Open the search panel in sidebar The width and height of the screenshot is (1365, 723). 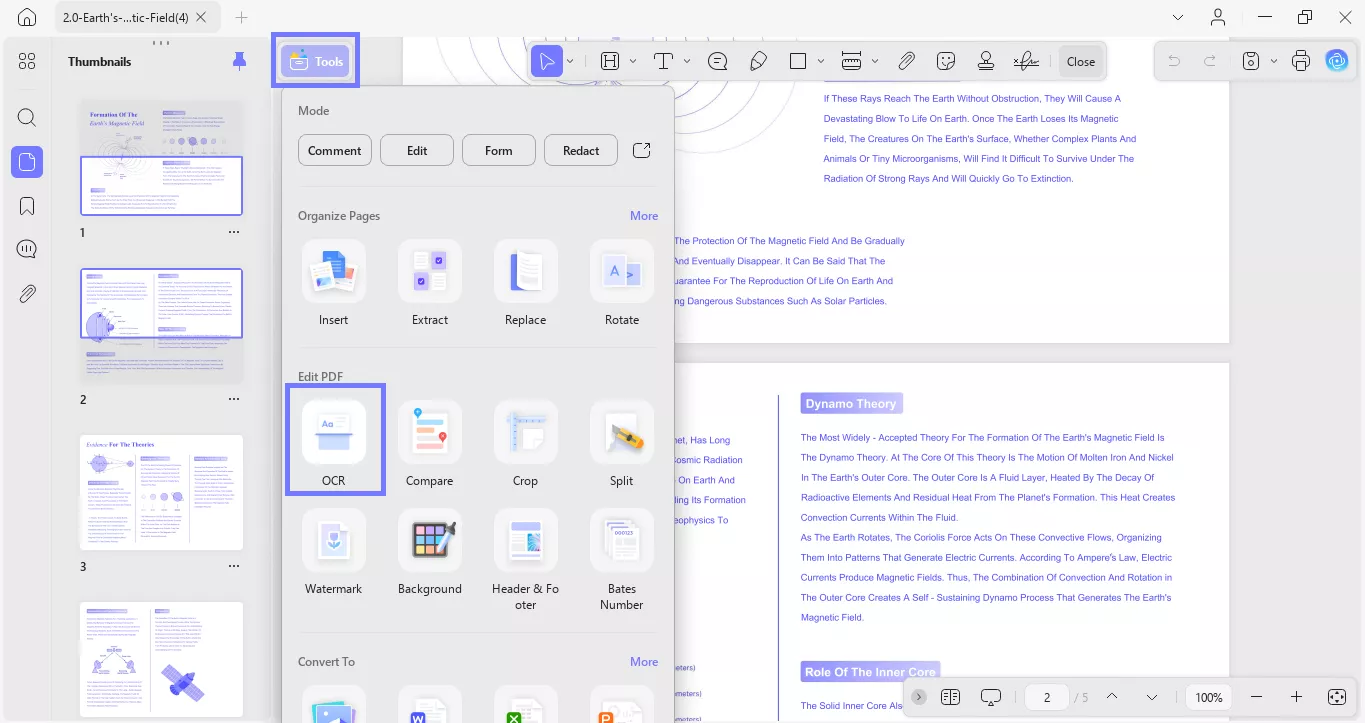(x=27, y=118)
